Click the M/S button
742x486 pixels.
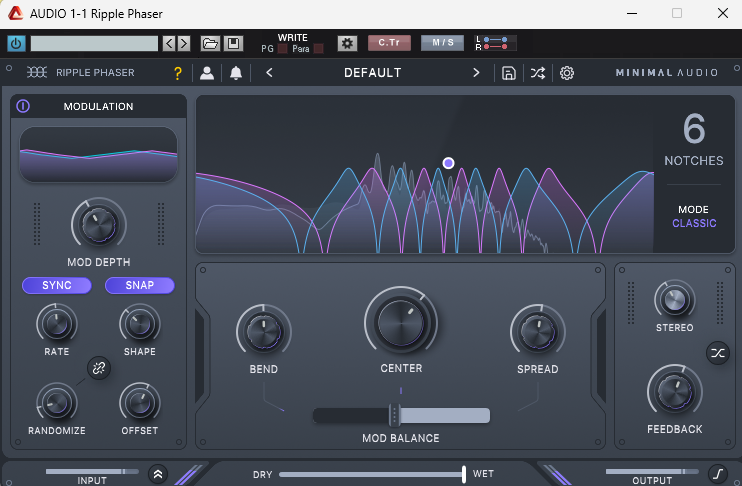point(442,43)
